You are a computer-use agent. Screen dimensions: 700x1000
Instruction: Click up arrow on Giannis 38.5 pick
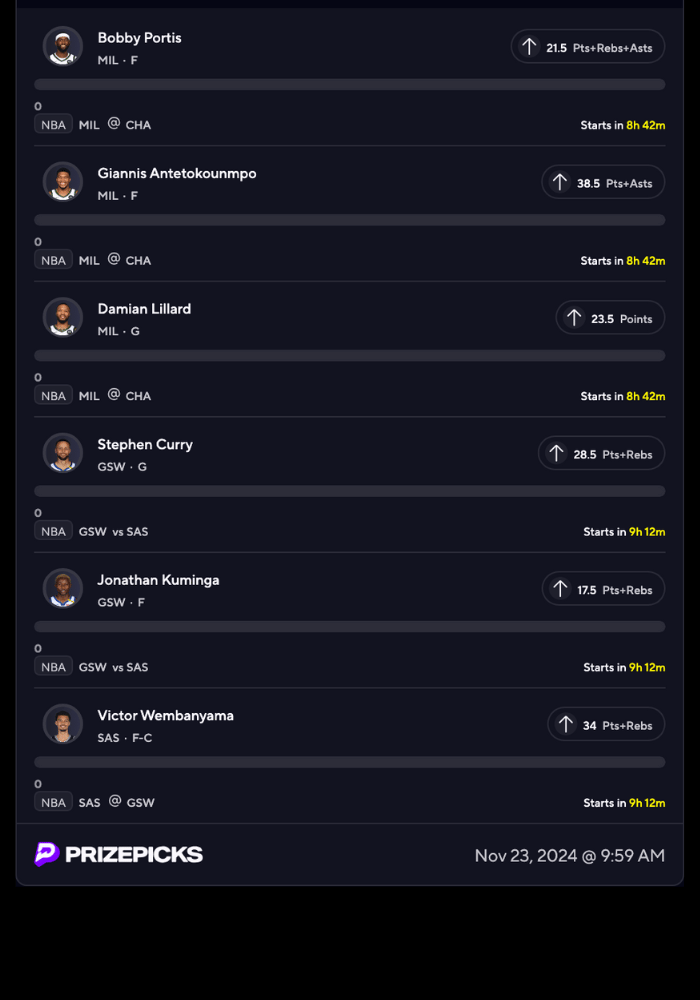[560, 182]
